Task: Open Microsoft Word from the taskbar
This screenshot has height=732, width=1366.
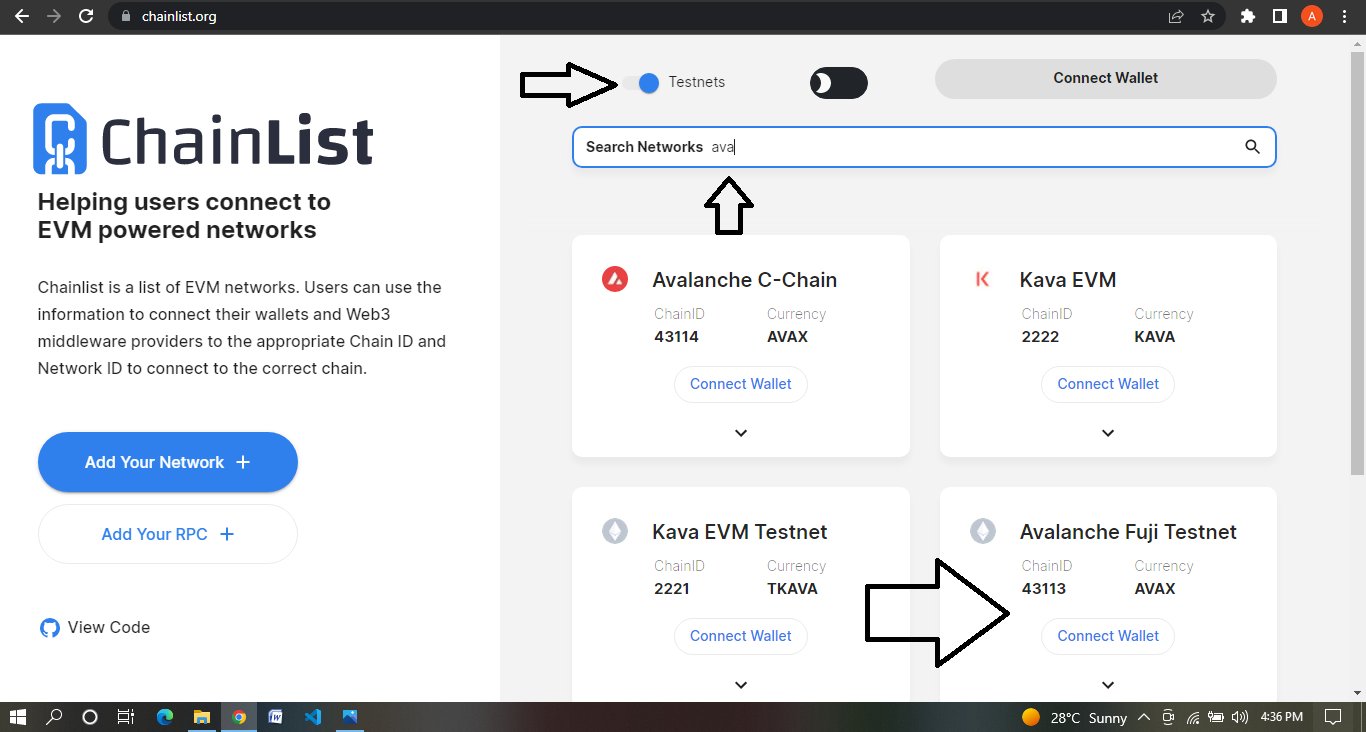Action: click(x=276, y=717)
